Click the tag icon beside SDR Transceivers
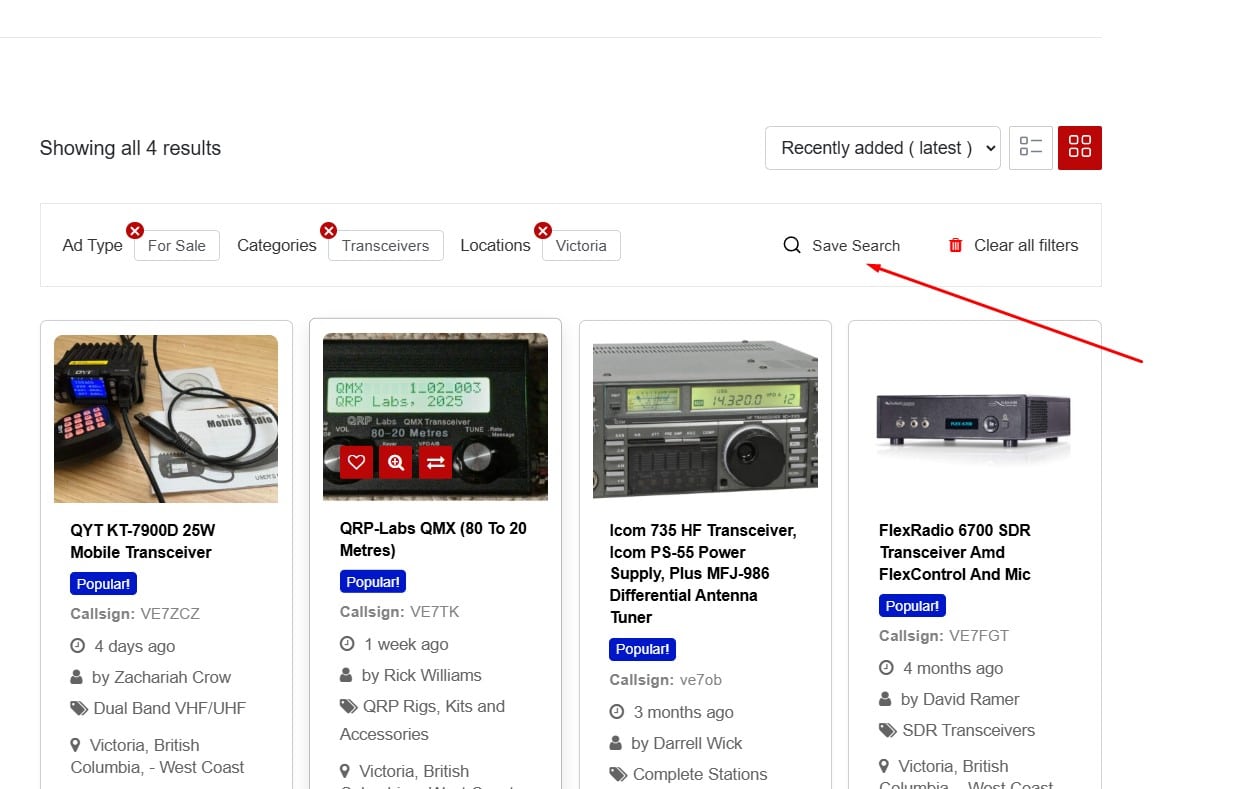The image size is (1246, 789). (888, 730)
